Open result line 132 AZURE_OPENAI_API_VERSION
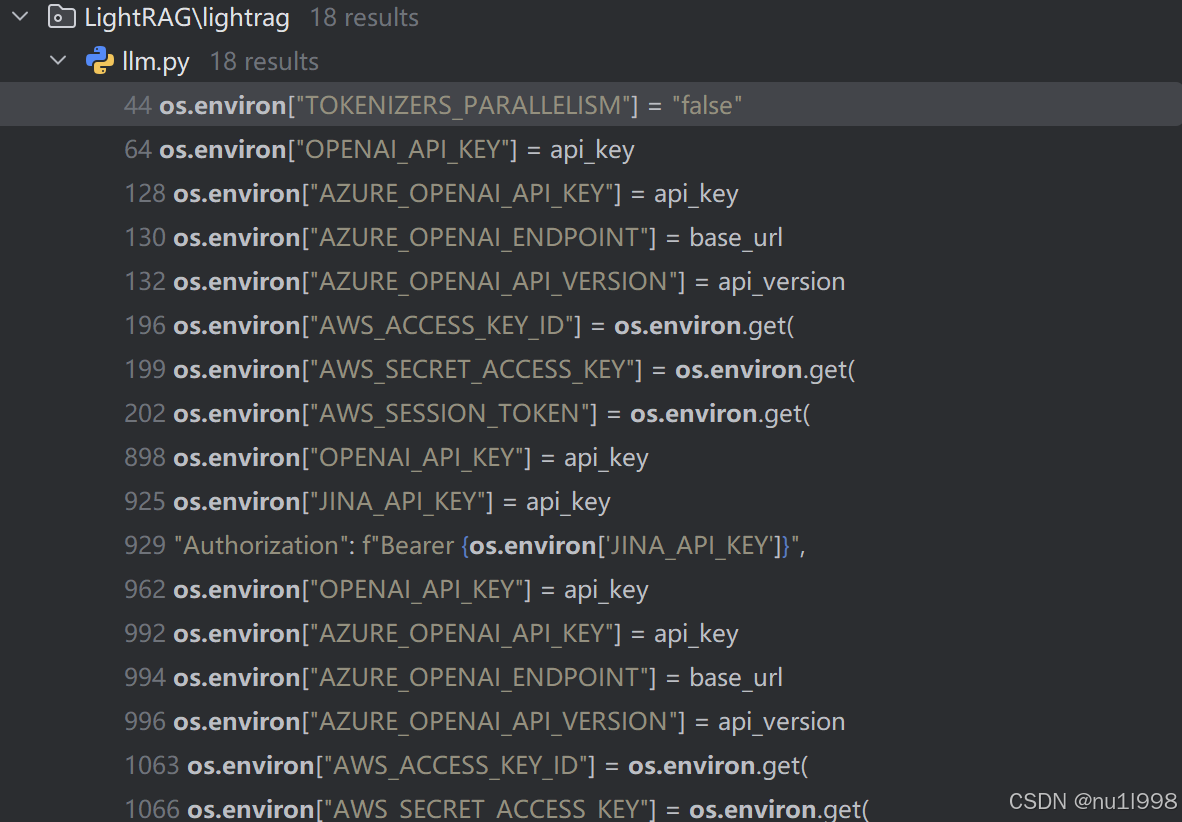This screenshot has width=1182, height=822. (x=591, y=281)
